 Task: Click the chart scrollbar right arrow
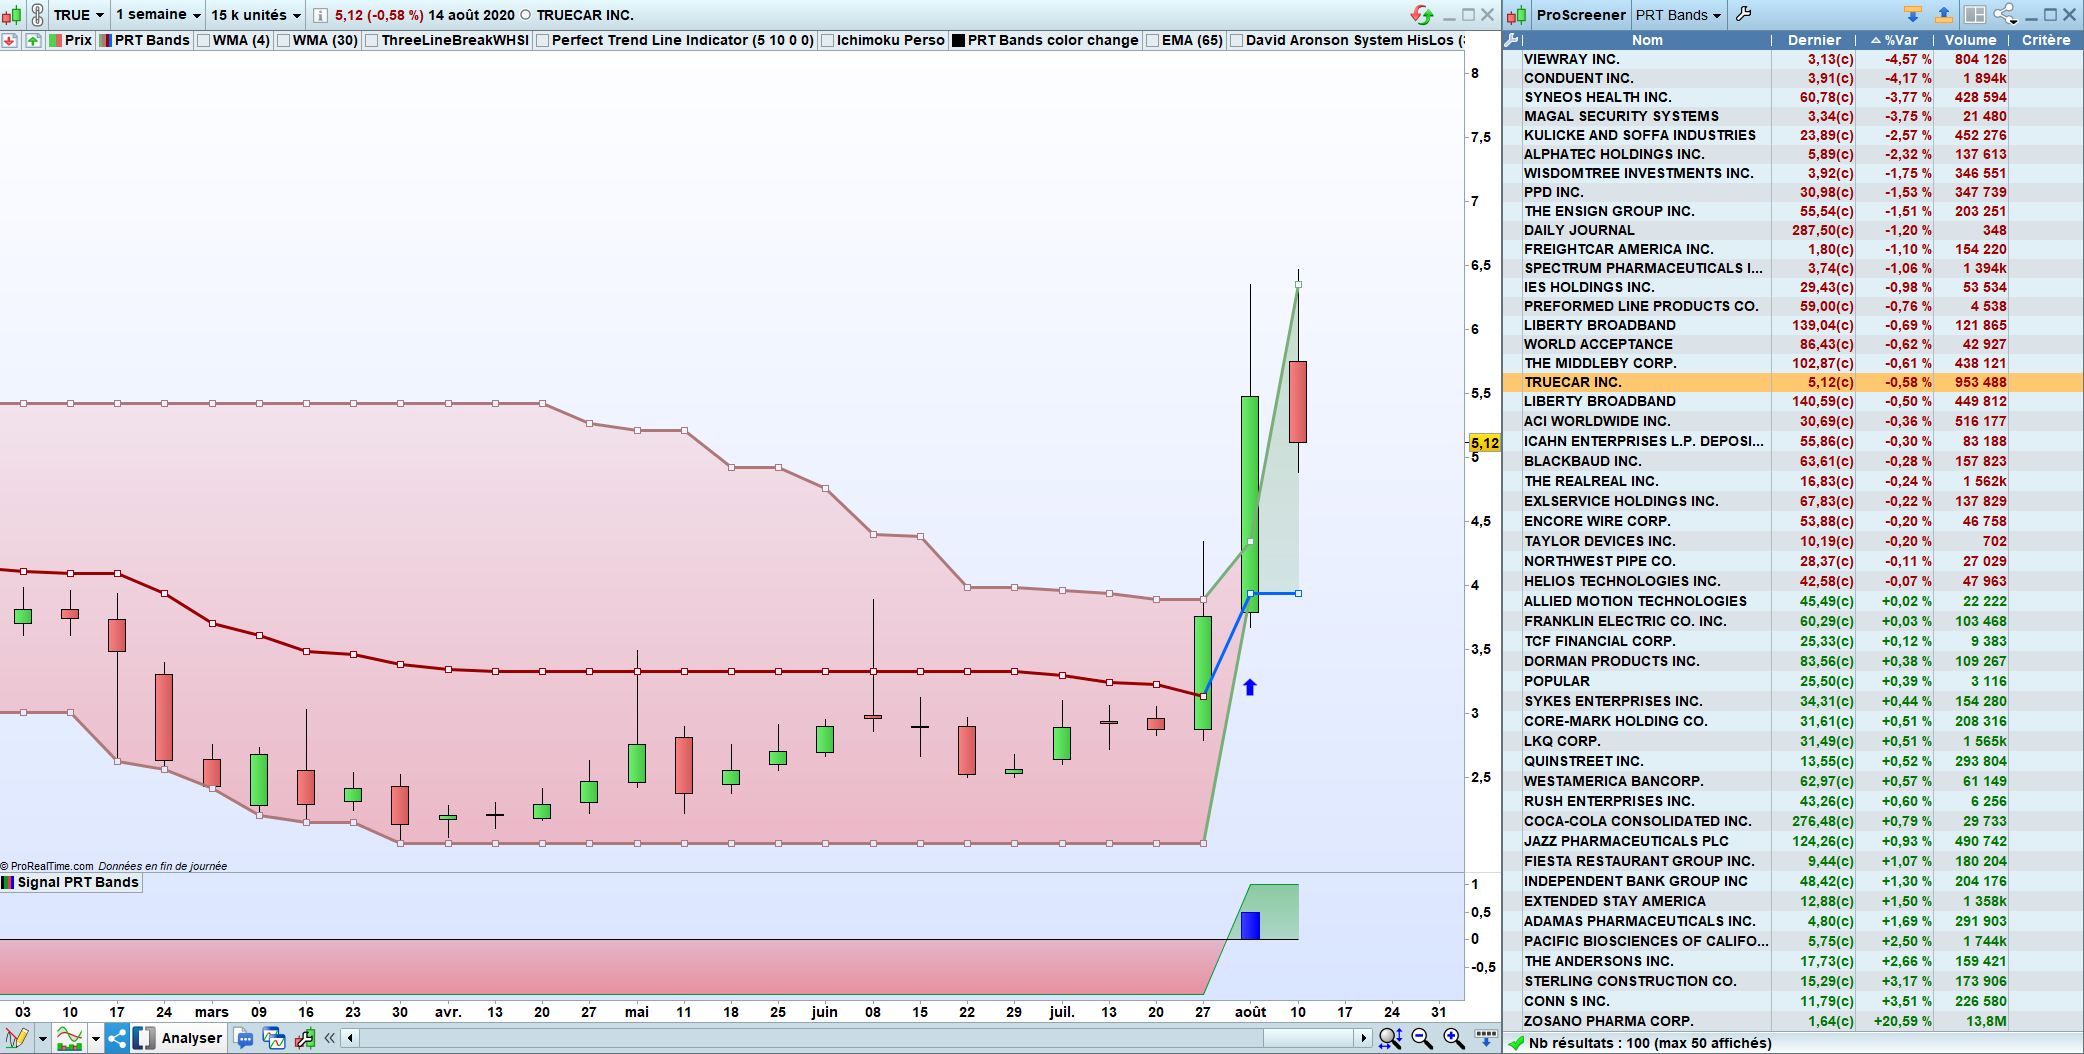click(1363, 1038)
